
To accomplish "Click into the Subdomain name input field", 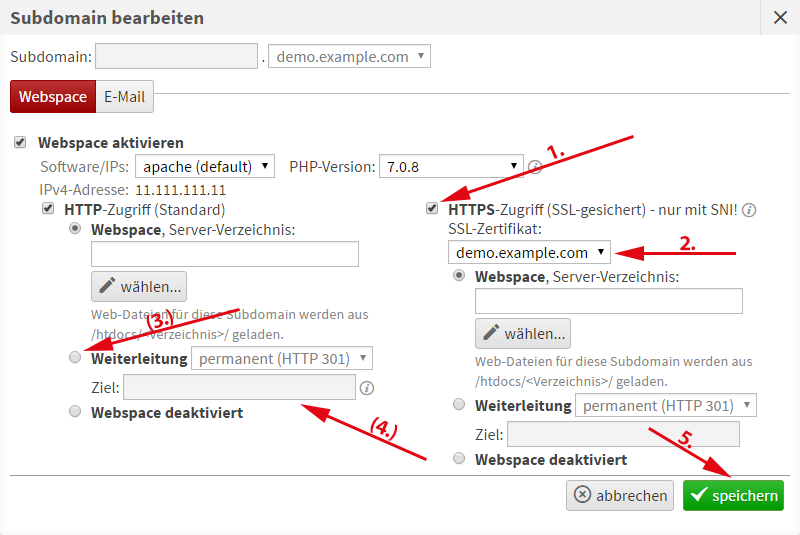I will (177, 56).
